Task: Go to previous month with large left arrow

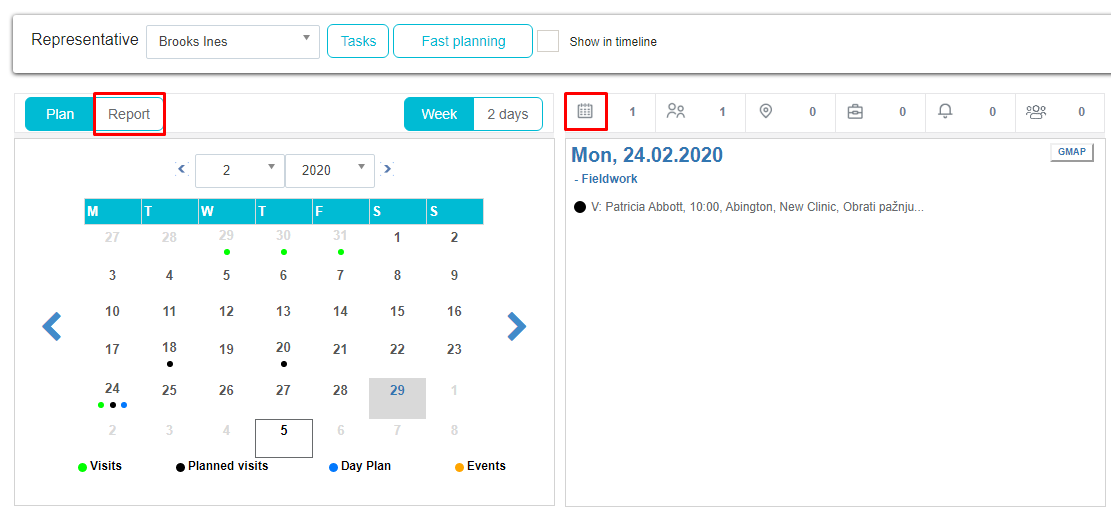Action: pyautogui.click(x=52, y=326)
